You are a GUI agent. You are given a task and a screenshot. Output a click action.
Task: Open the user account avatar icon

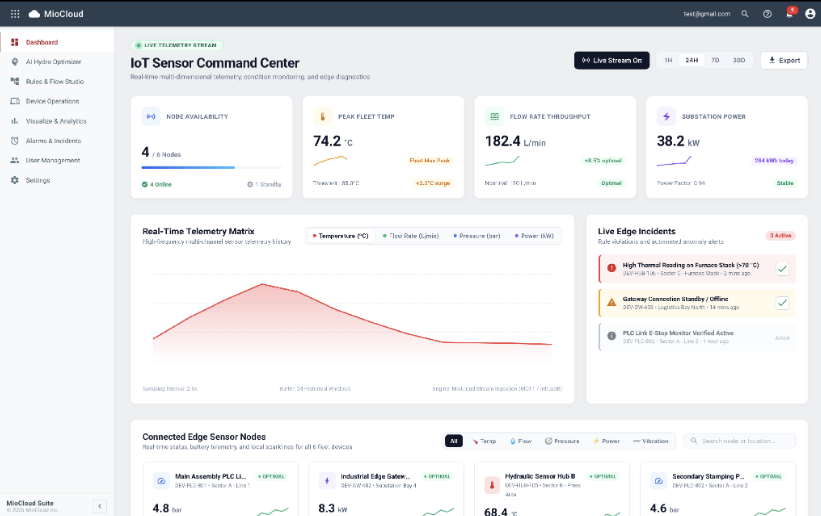(810, 14)
